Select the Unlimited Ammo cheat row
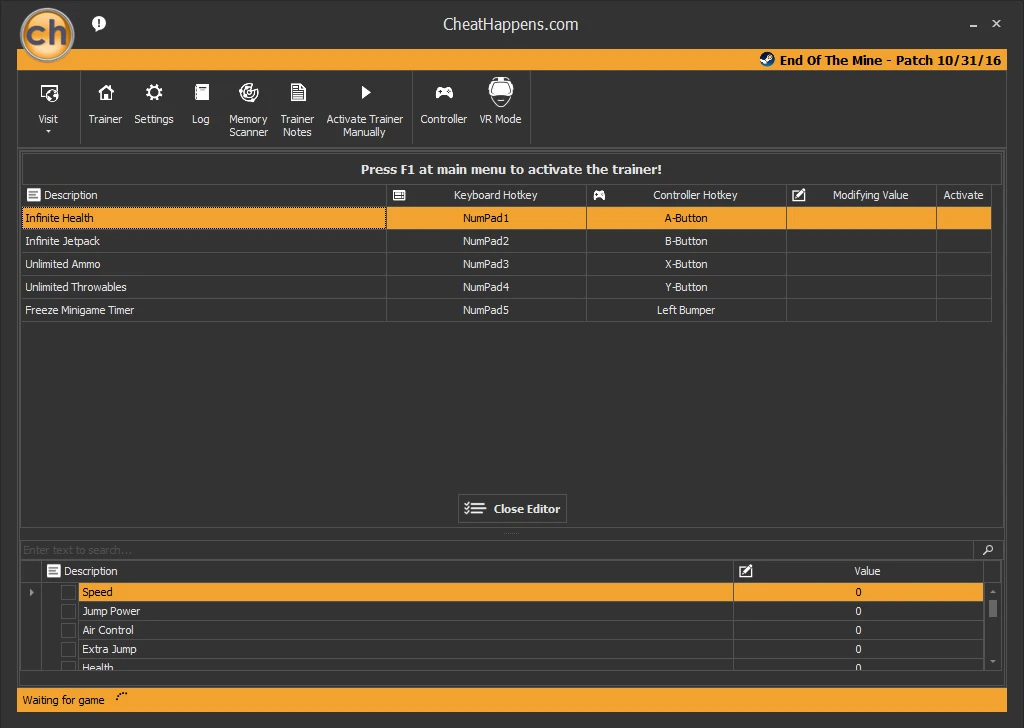 coord(200,264)
